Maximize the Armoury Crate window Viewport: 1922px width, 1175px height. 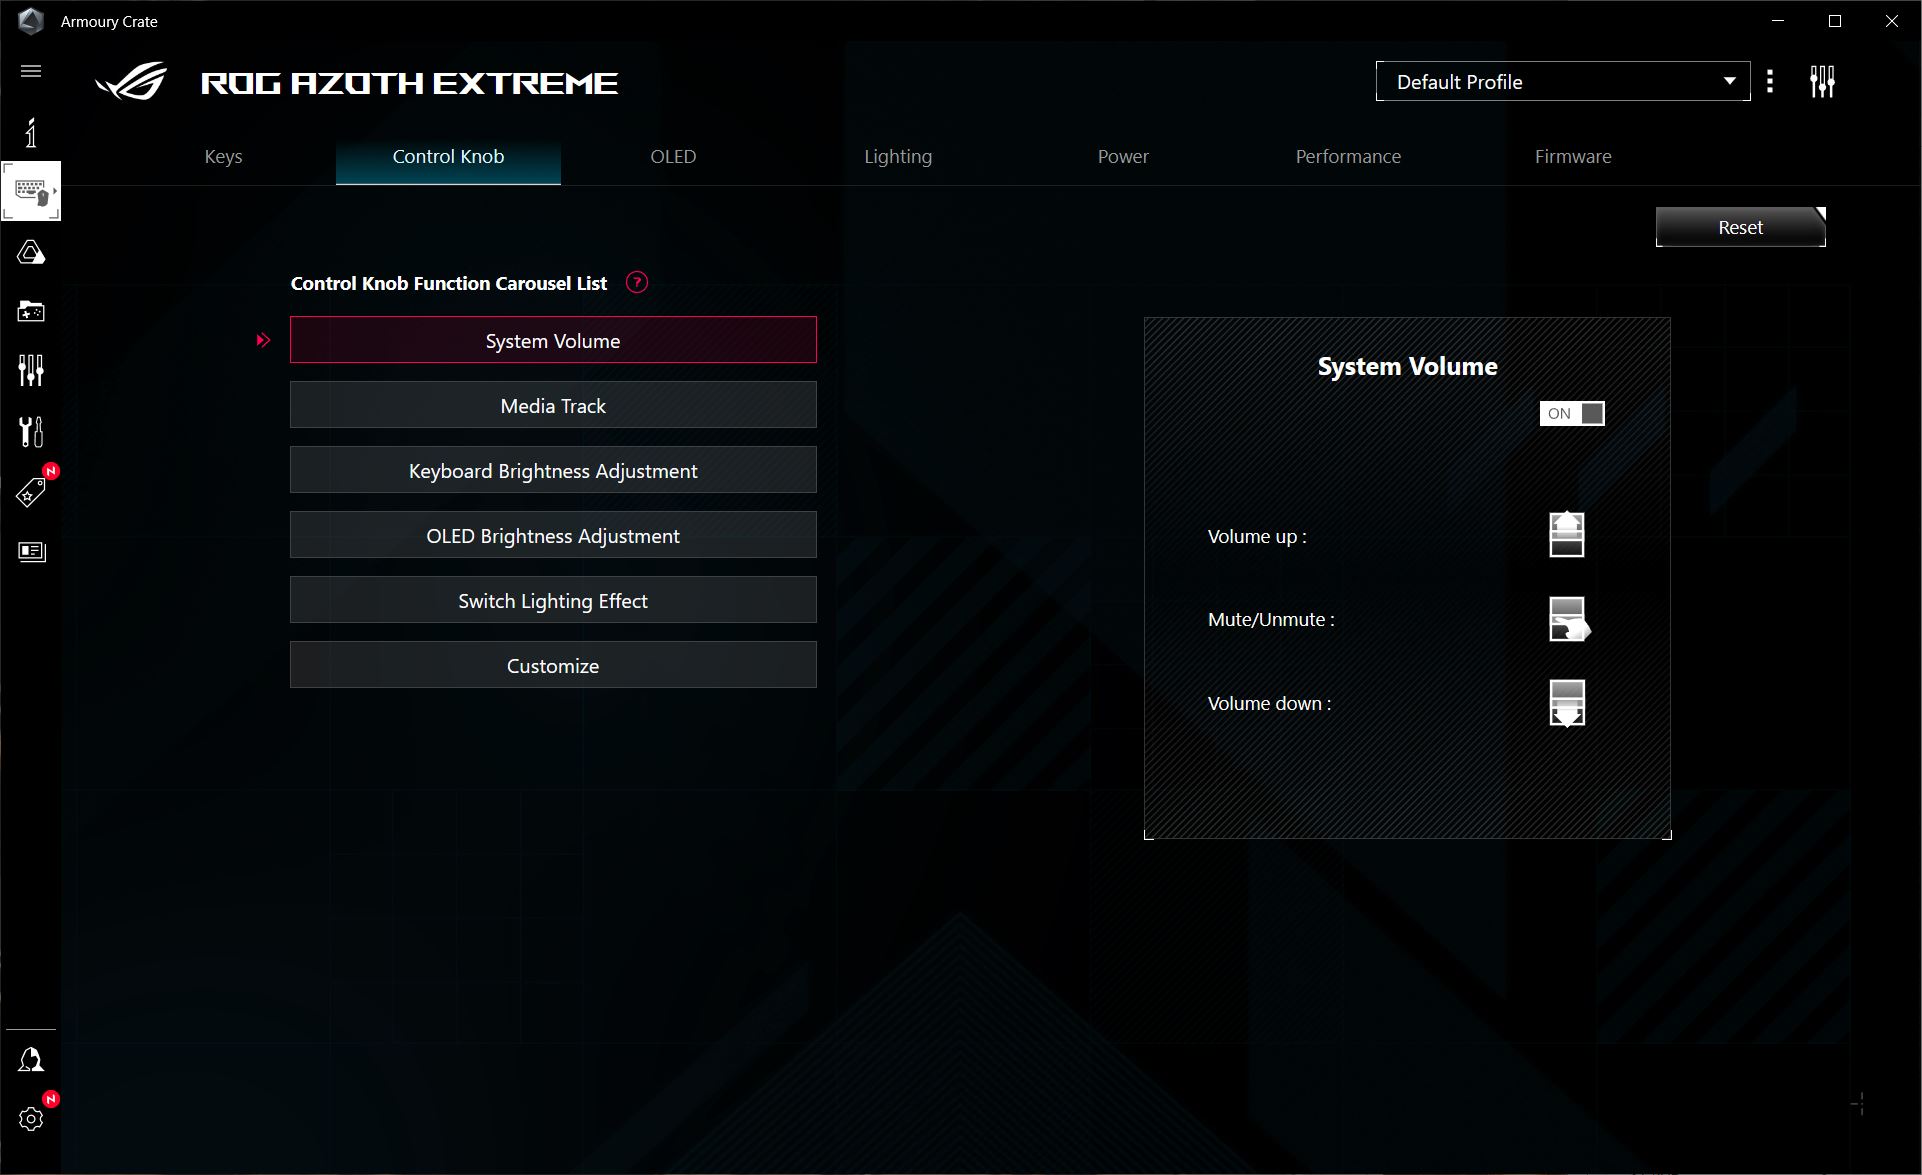1835,21
